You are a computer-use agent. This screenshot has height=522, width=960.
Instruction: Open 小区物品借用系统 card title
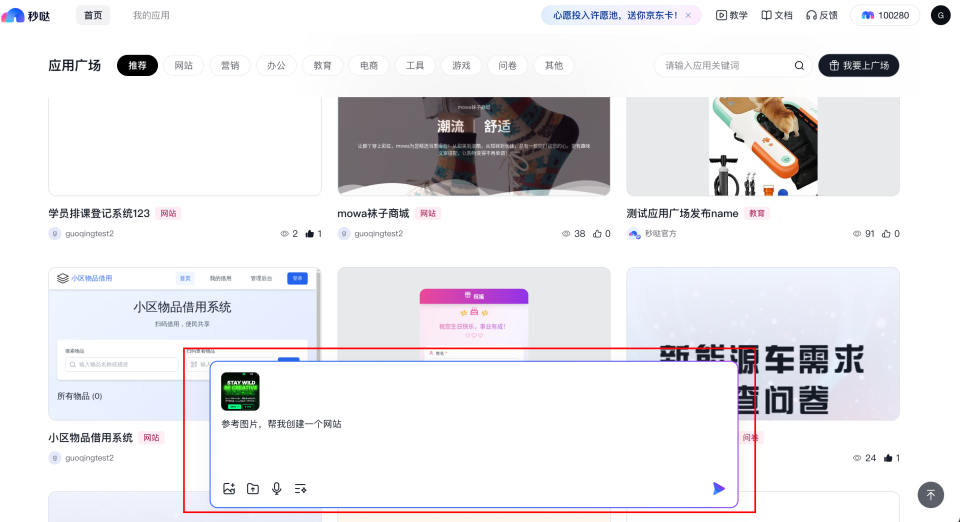tap(91, 438)
